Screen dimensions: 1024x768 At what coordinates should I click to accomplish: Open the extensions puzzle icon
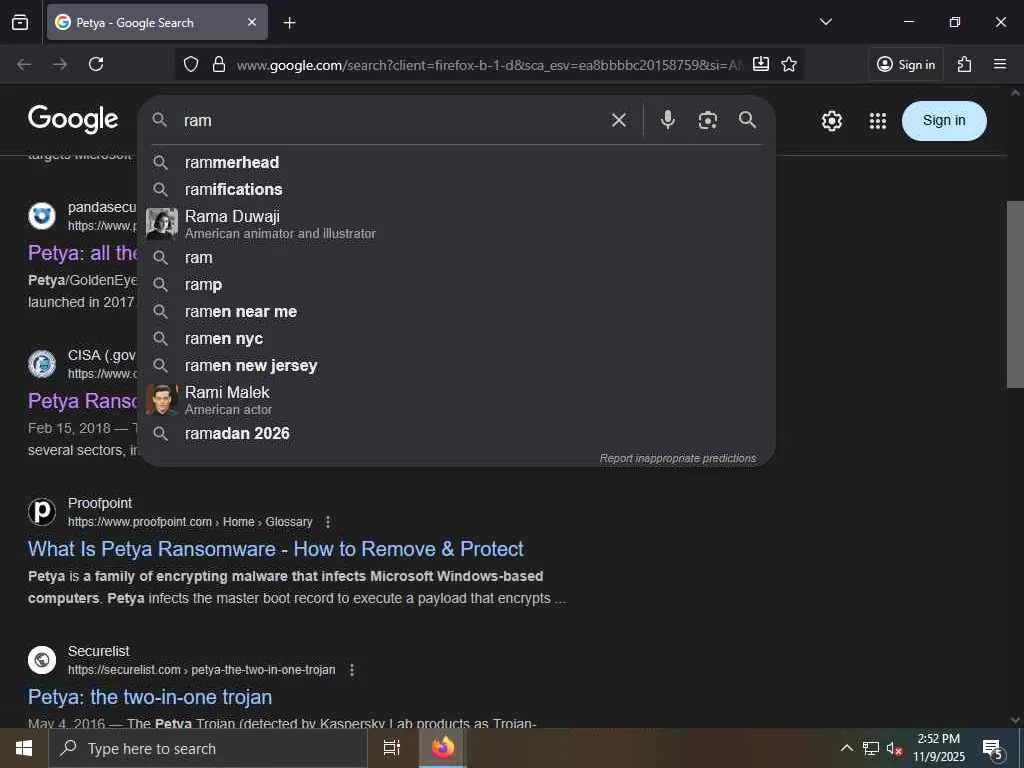click(964, 64)
